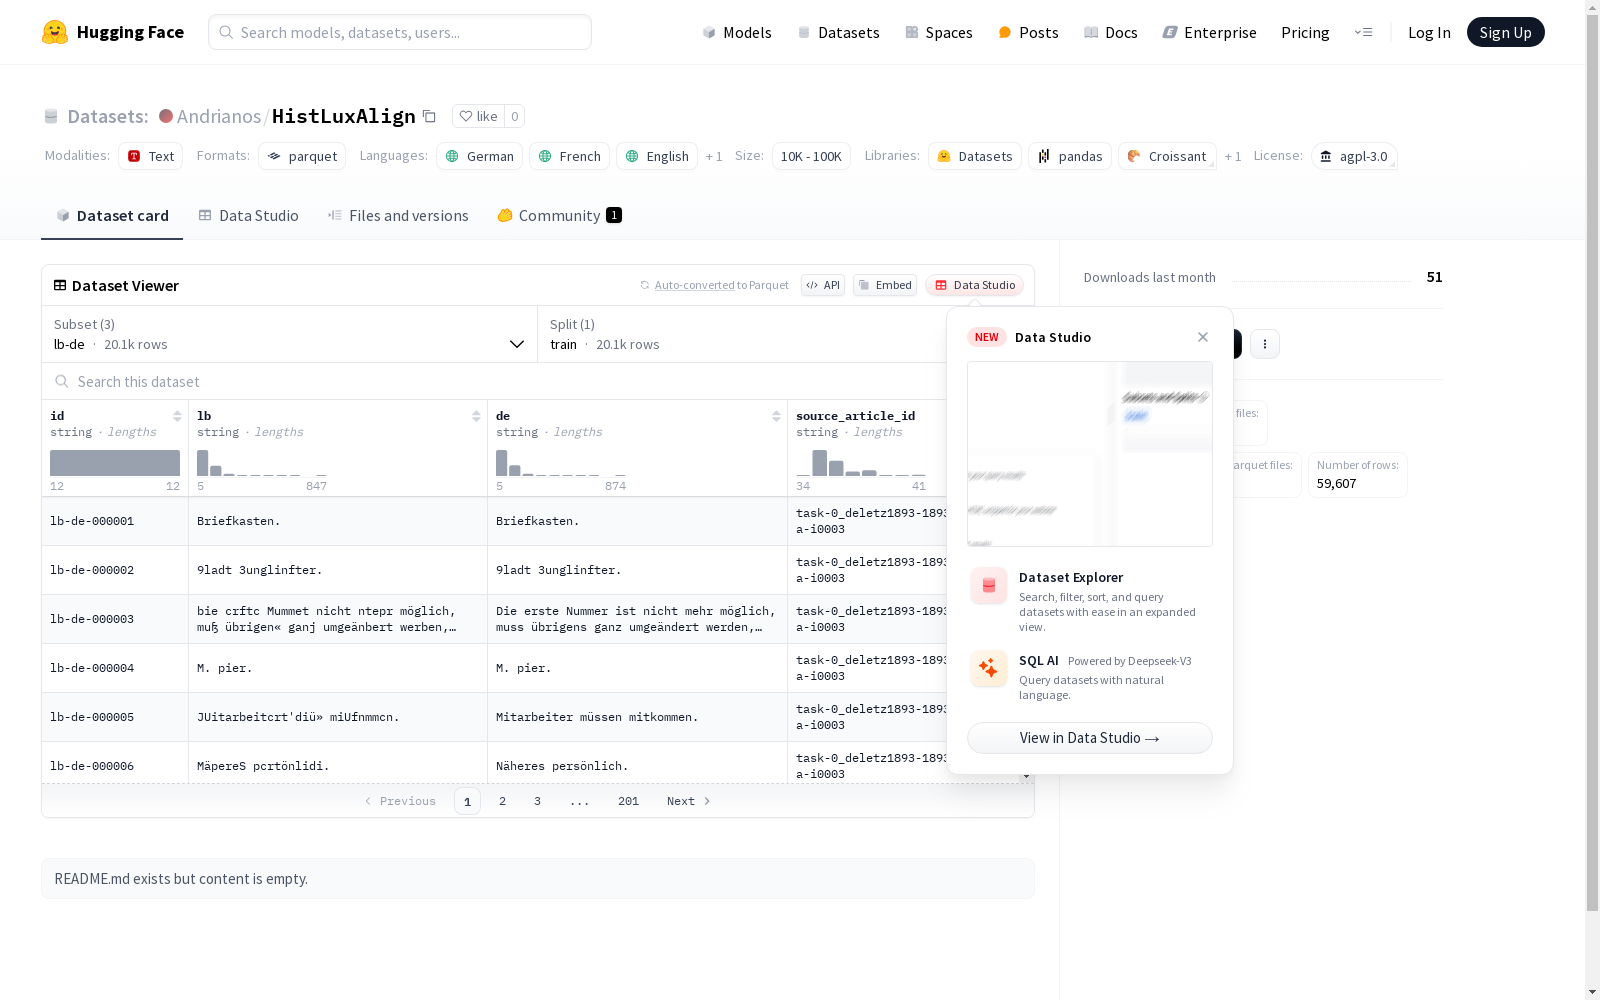Image resolution: width=1600 pixels, height=1000 pixels.
Task: Select the Datasets library tag
Action: (975, 156)
